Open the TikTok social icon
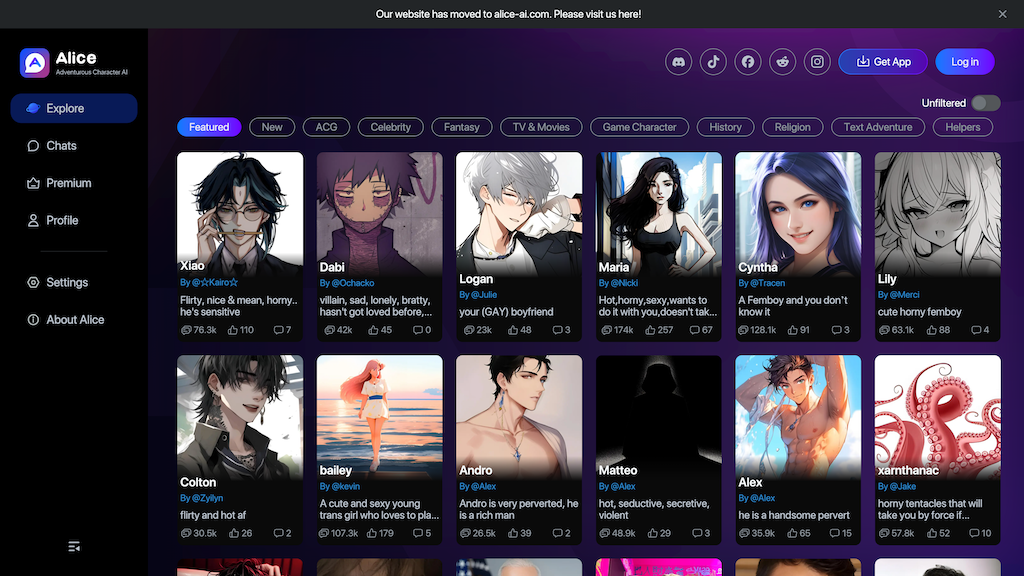Viewport: 1024px width, 576px height. click(x=713, y=62)
